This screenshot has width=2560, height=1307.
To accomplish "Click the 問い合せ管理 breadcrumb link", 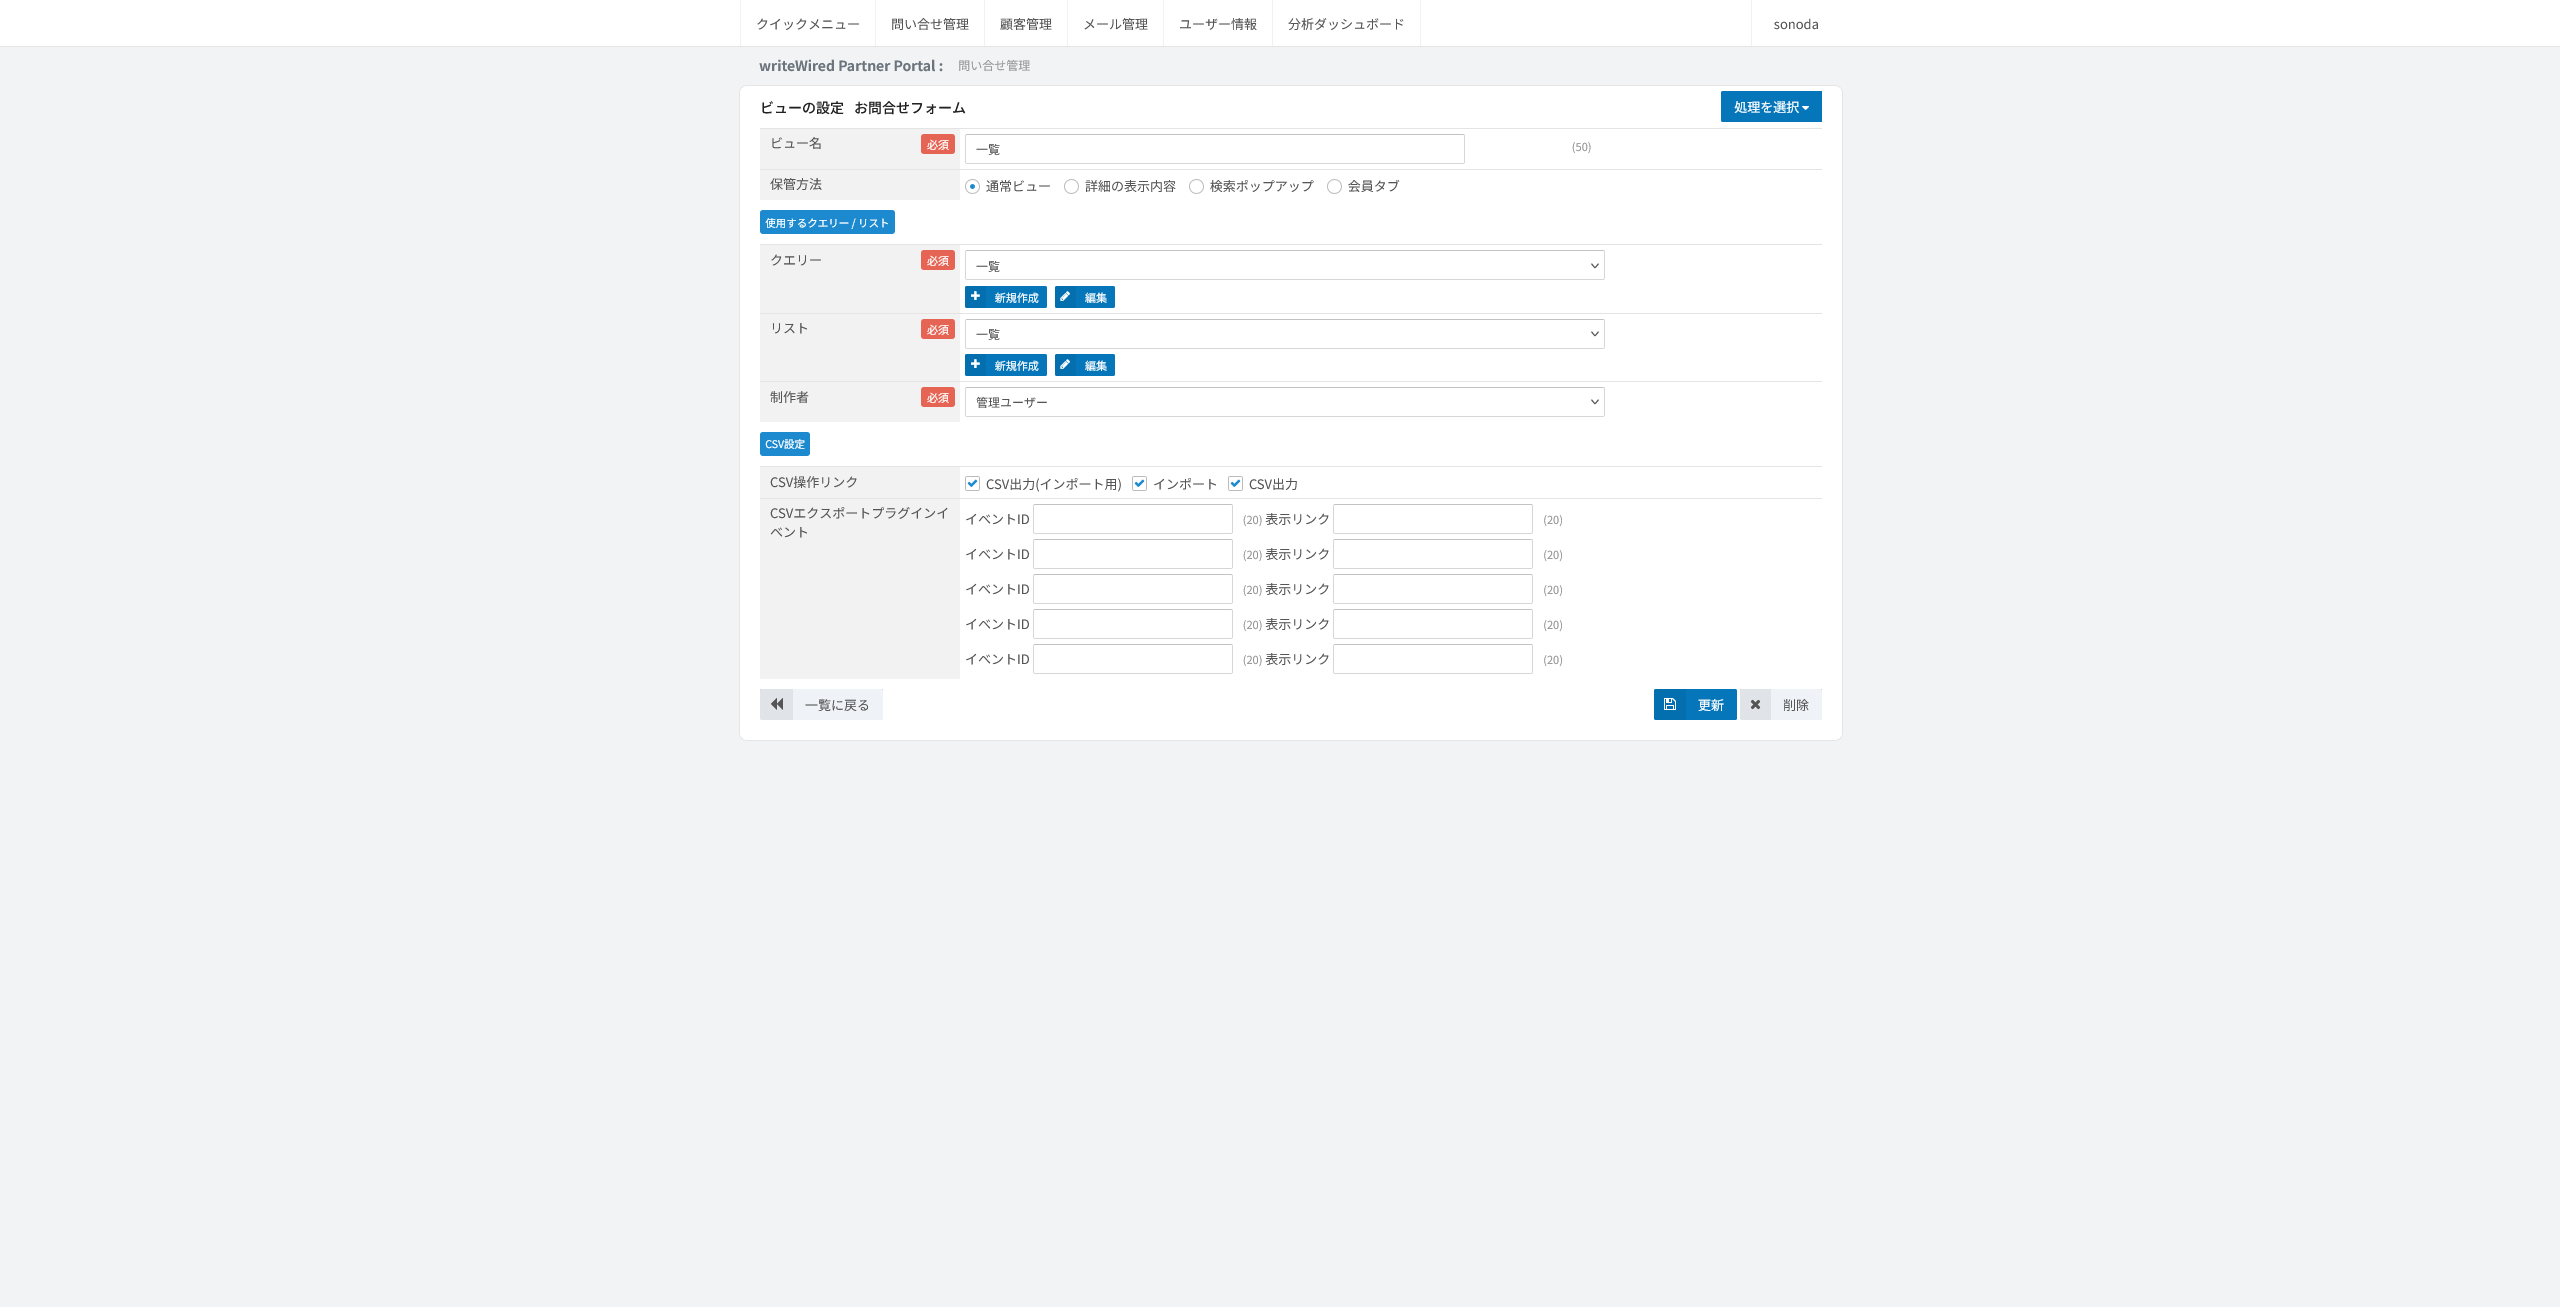I will click(994, 66).
